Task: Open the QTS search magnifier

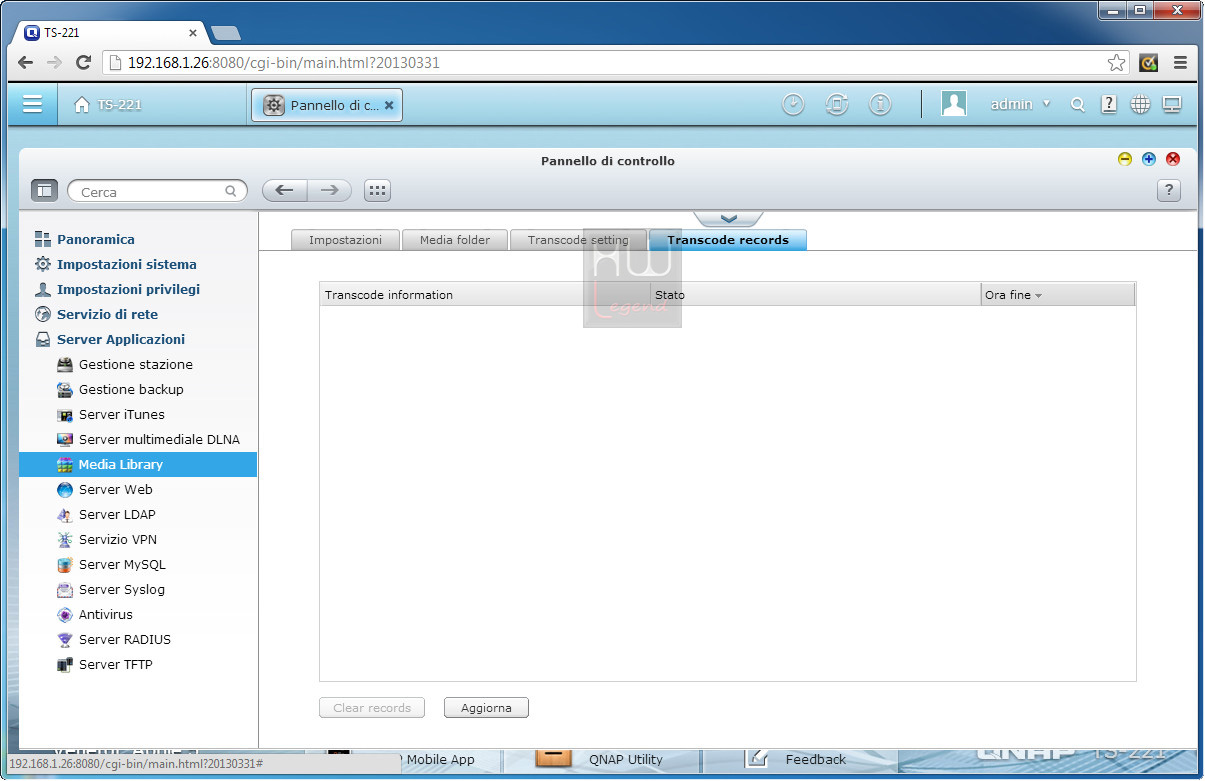Action: point(1077,105)
